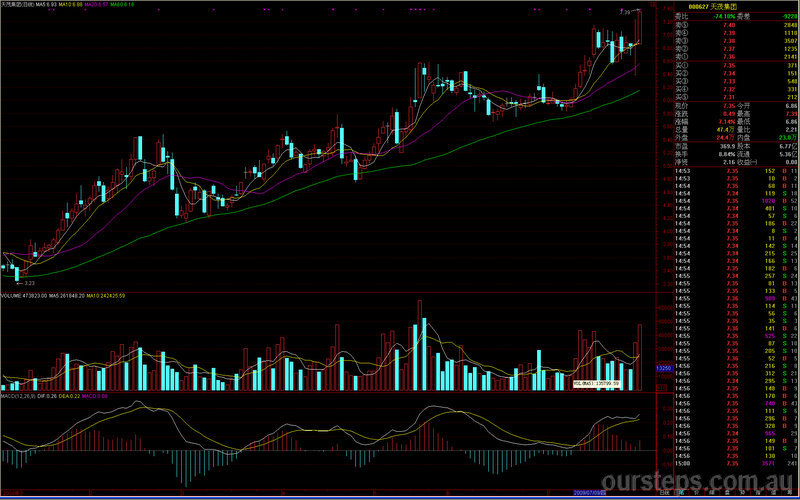Click the 现价 current price label
Viewport: 800px width, 500px height.
tap(681, 106)
